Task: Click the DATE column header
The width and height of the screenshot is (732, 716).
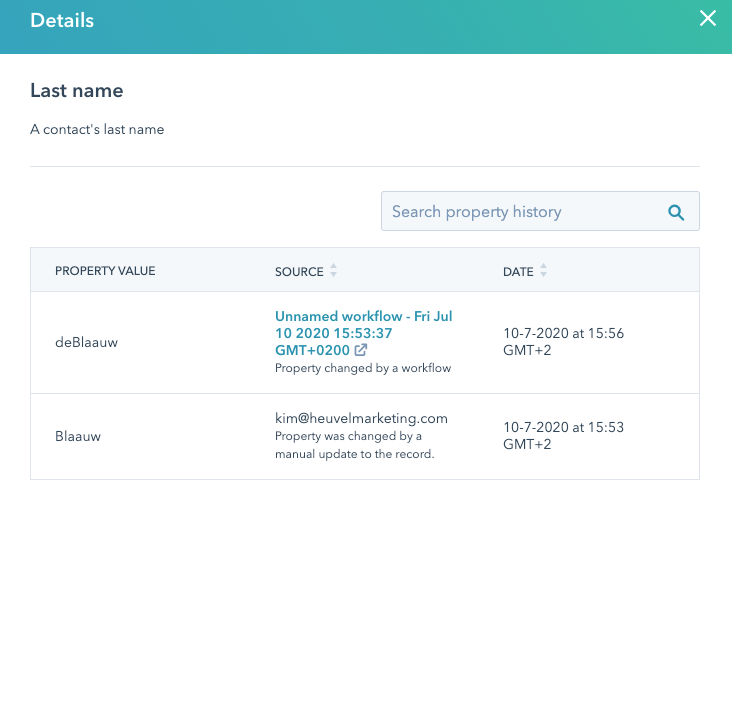Action: tap(518, 272)
